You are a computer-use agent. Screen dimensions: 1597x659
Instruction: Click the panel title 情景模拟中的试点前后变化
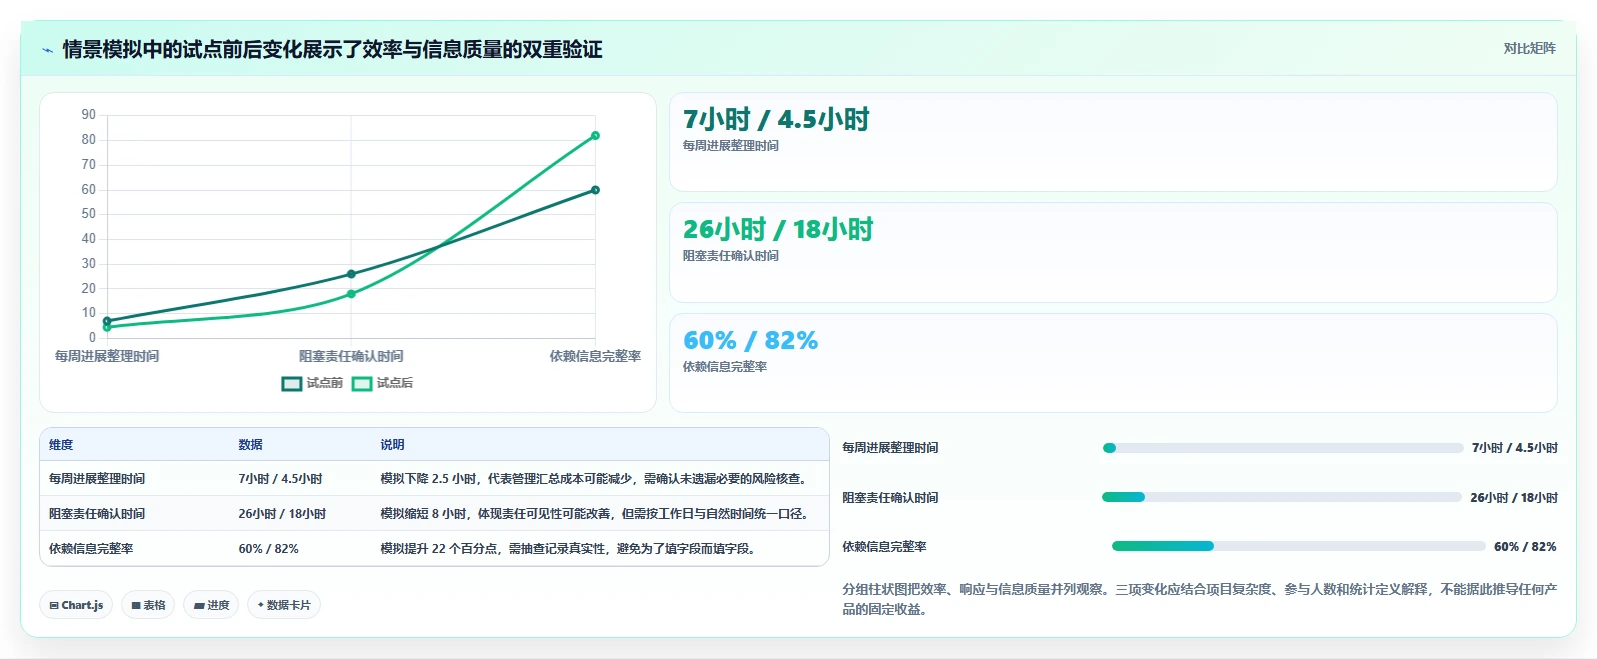click(332, 50)
